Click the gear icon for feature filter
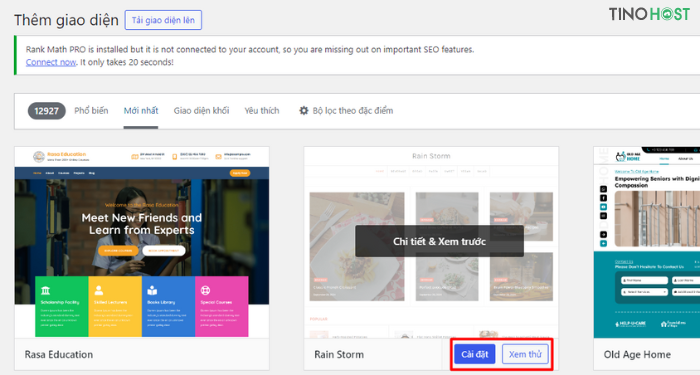 coord(304,111)
